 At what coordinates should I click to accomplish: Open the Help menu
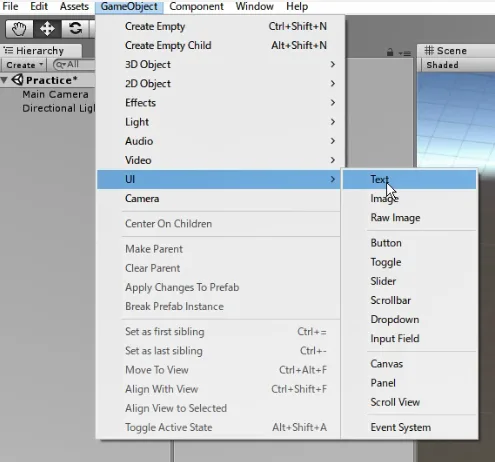click(x=297, y=6)
